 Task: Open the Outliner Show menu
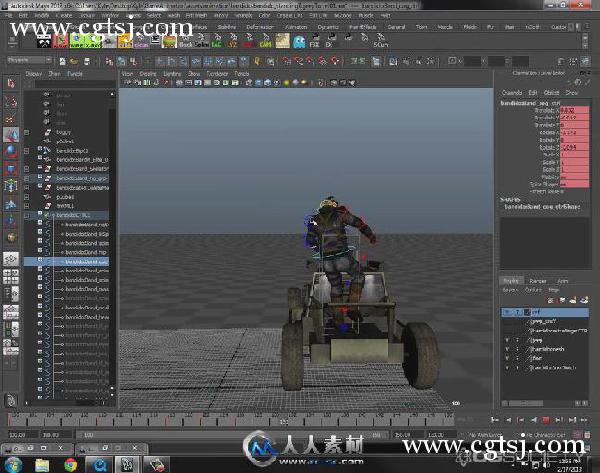(x=54, y=74)
